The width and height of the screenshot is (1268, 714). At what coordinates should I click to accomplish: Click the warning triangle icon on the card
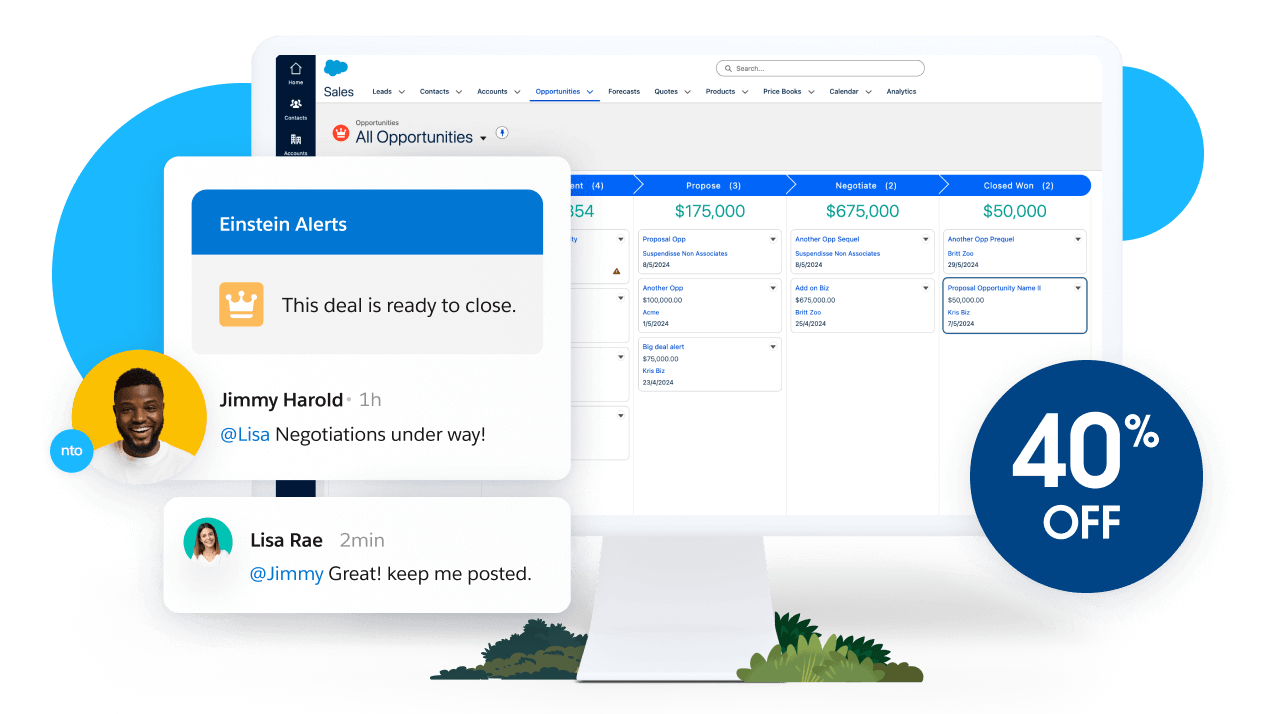tap(616, 270)
